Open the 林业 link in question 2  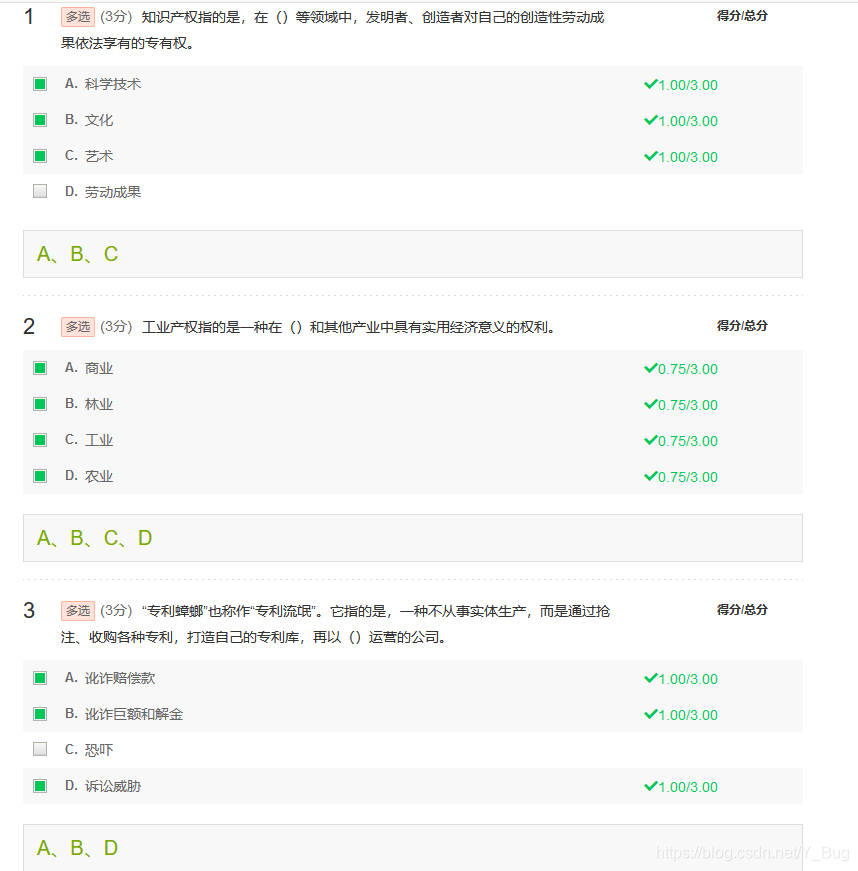pyautogui.click(x=99, y=404)
